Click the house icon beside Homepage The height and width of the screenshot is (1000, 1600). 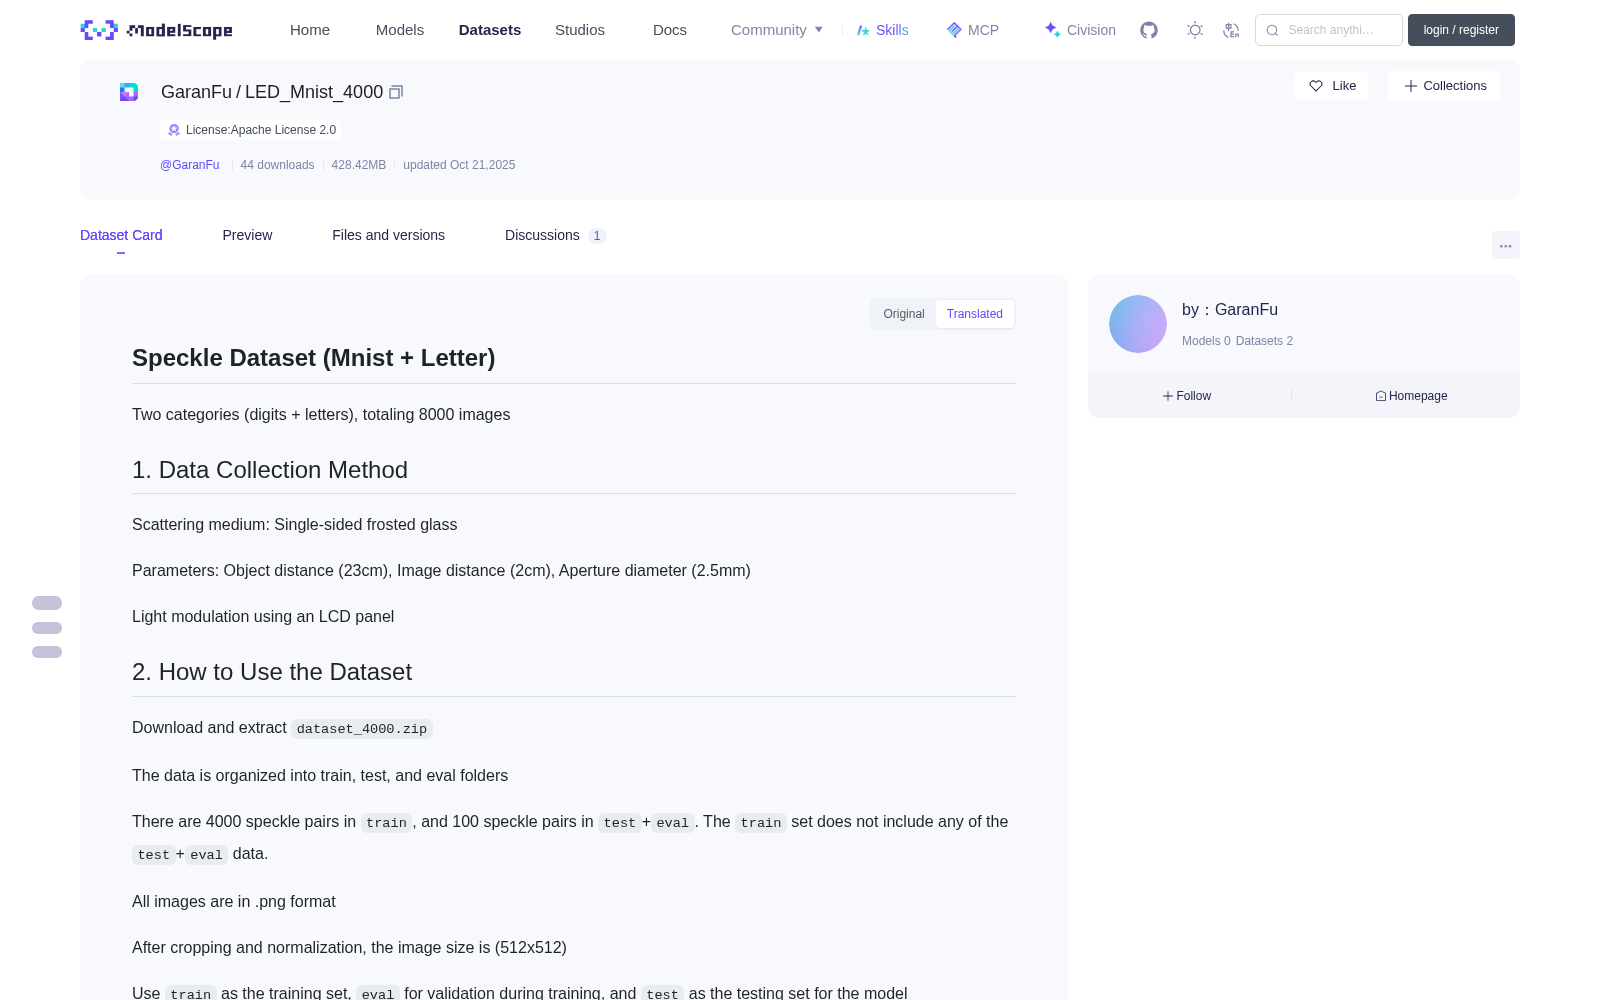(x=1381, y=396)
